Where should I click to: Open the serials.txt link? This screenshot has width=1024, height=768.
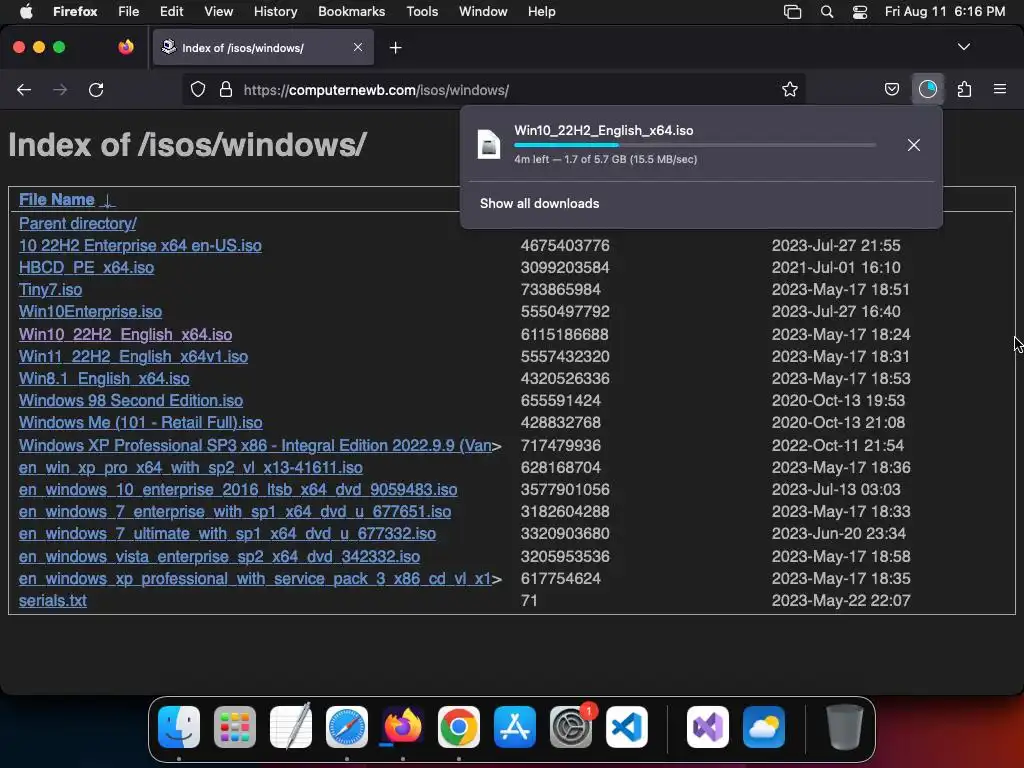pyautogui.click(x=52, y=600)
